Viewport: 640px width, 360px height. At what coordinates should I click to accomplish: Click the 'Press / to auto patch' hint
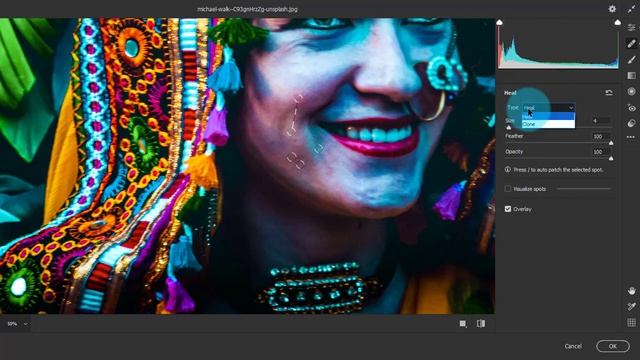click(x=558, y=169)
